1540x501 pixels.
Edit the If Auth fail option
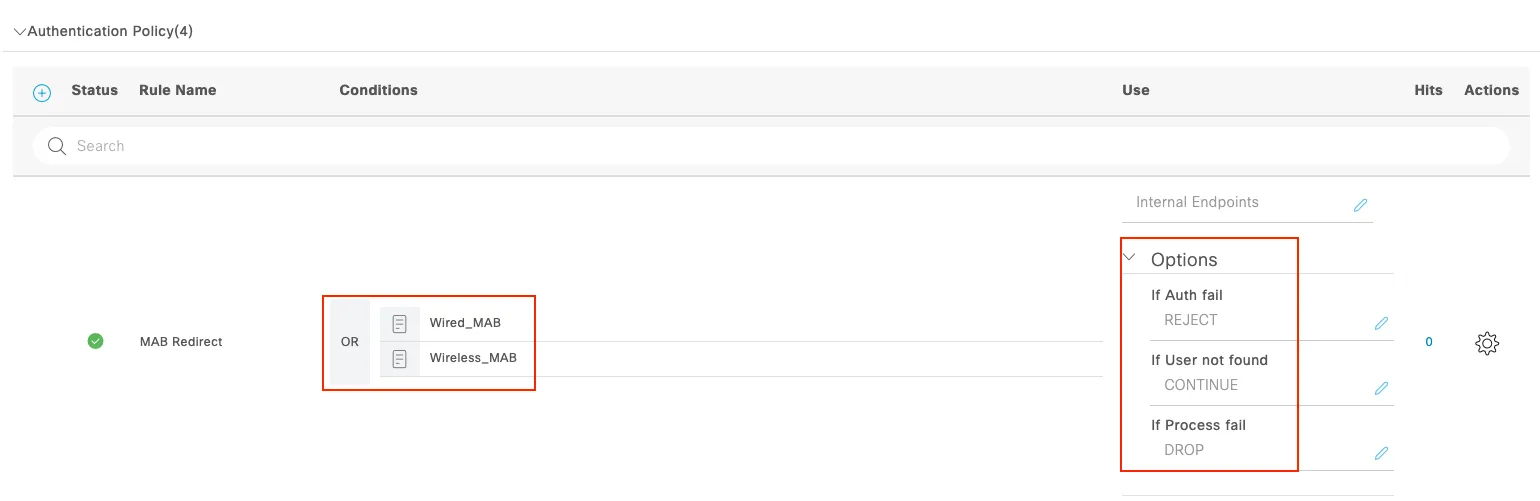coord(1381,323)
